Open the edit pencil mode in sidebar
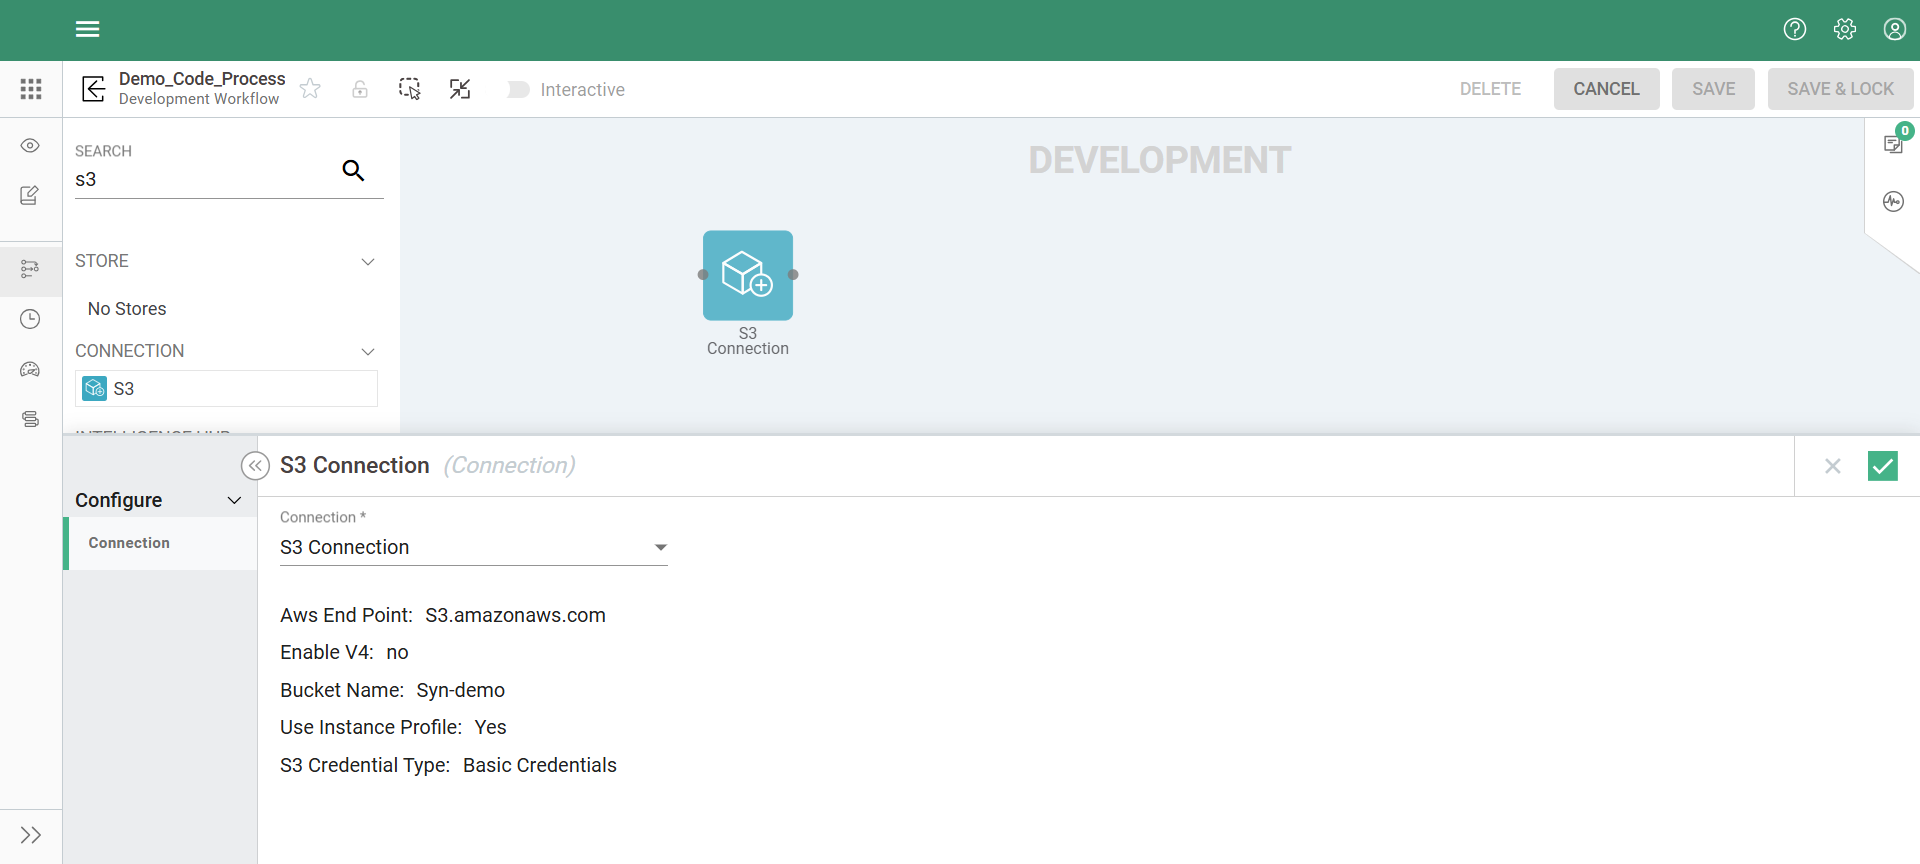1920x864 pixels. click(30, 195)
